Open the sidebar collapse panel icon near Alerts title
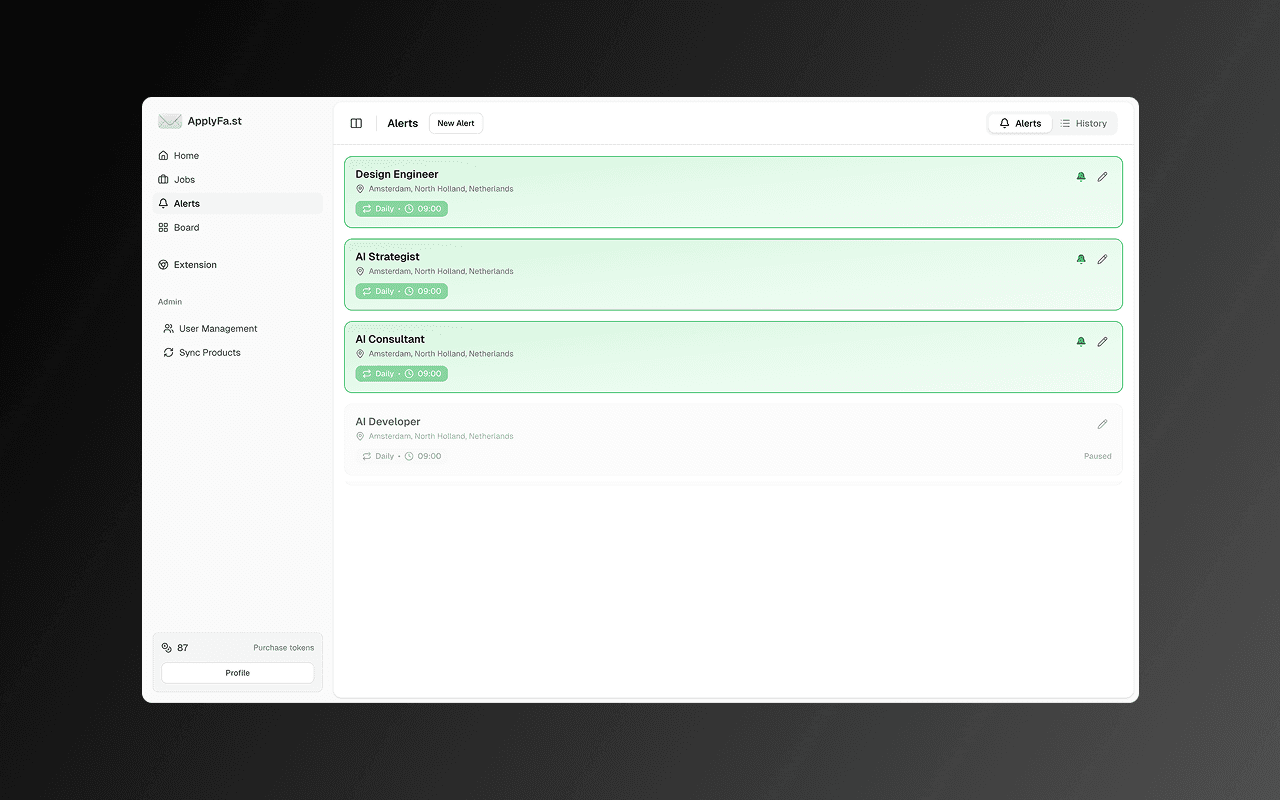The height and width of the screenshot is (800, 1280). [356, 122]
